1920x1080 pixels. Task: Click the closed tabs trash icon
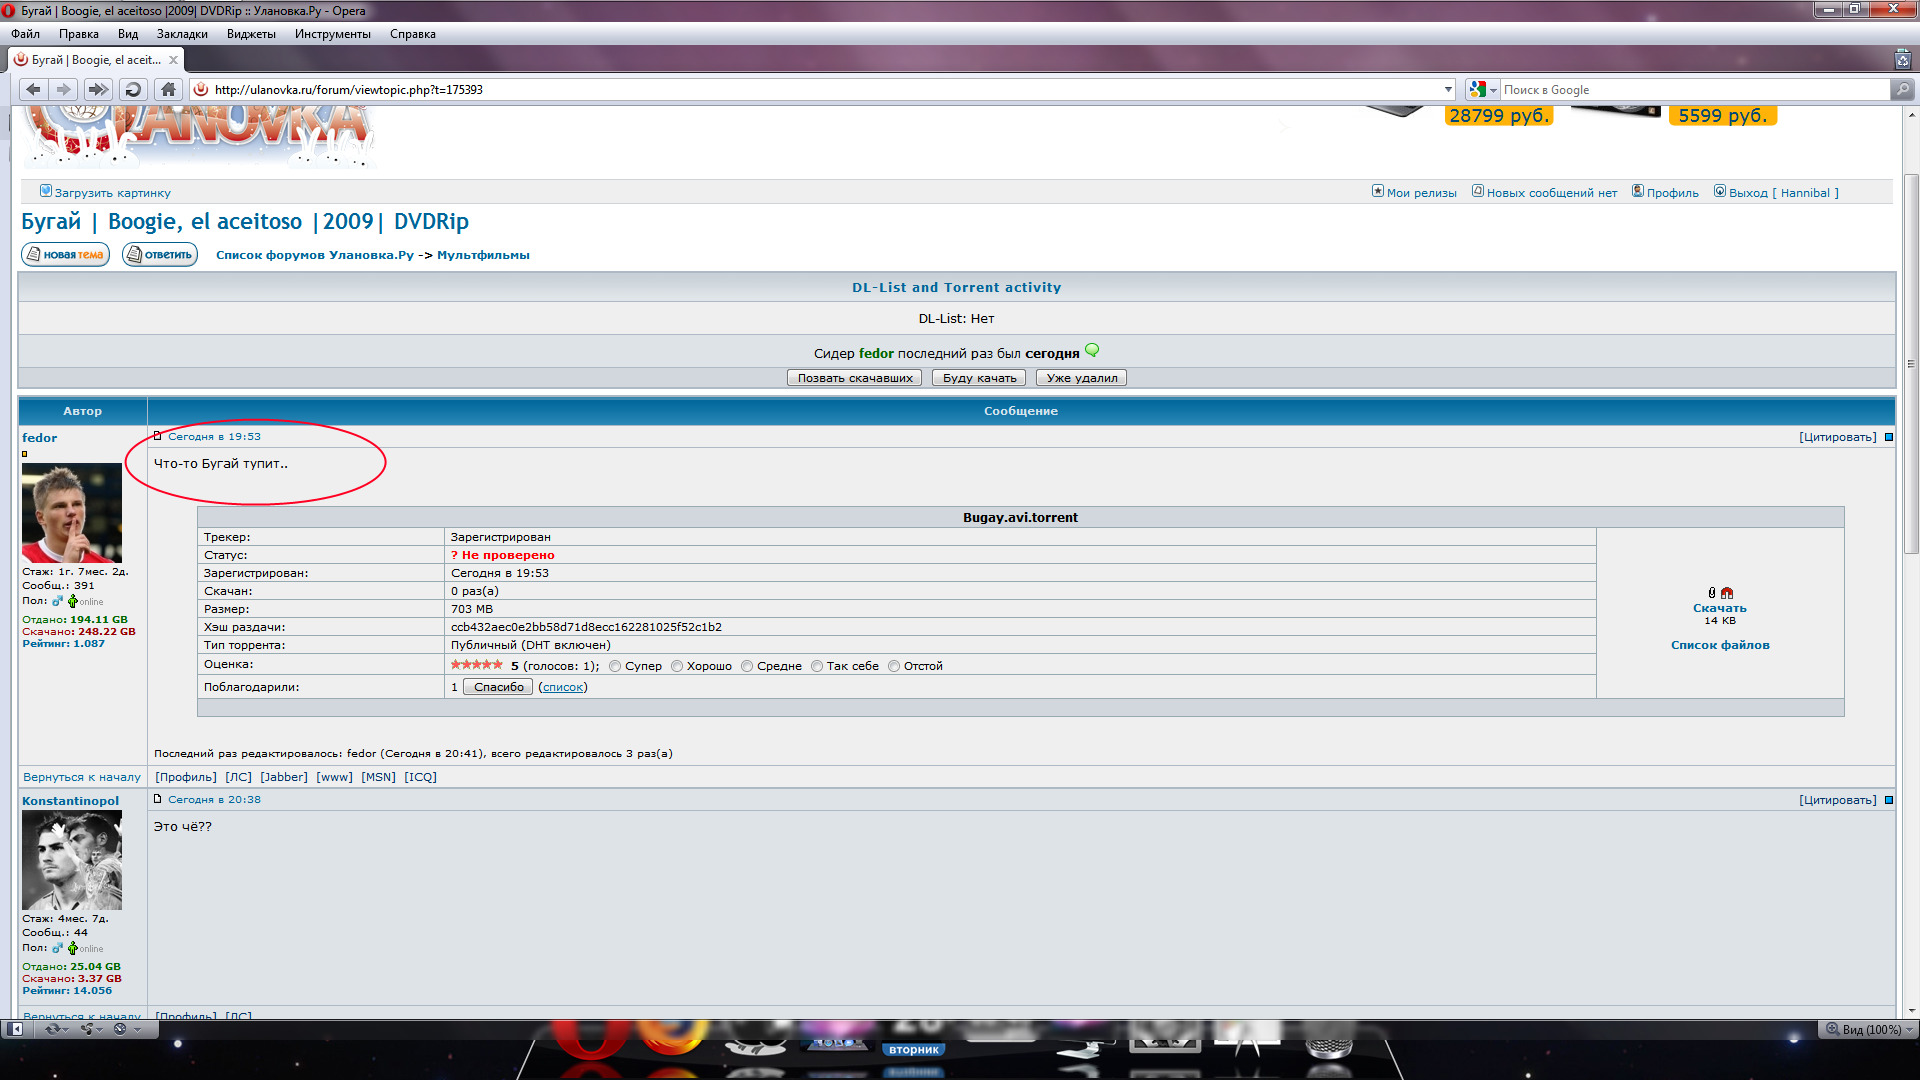(1902, 60)
